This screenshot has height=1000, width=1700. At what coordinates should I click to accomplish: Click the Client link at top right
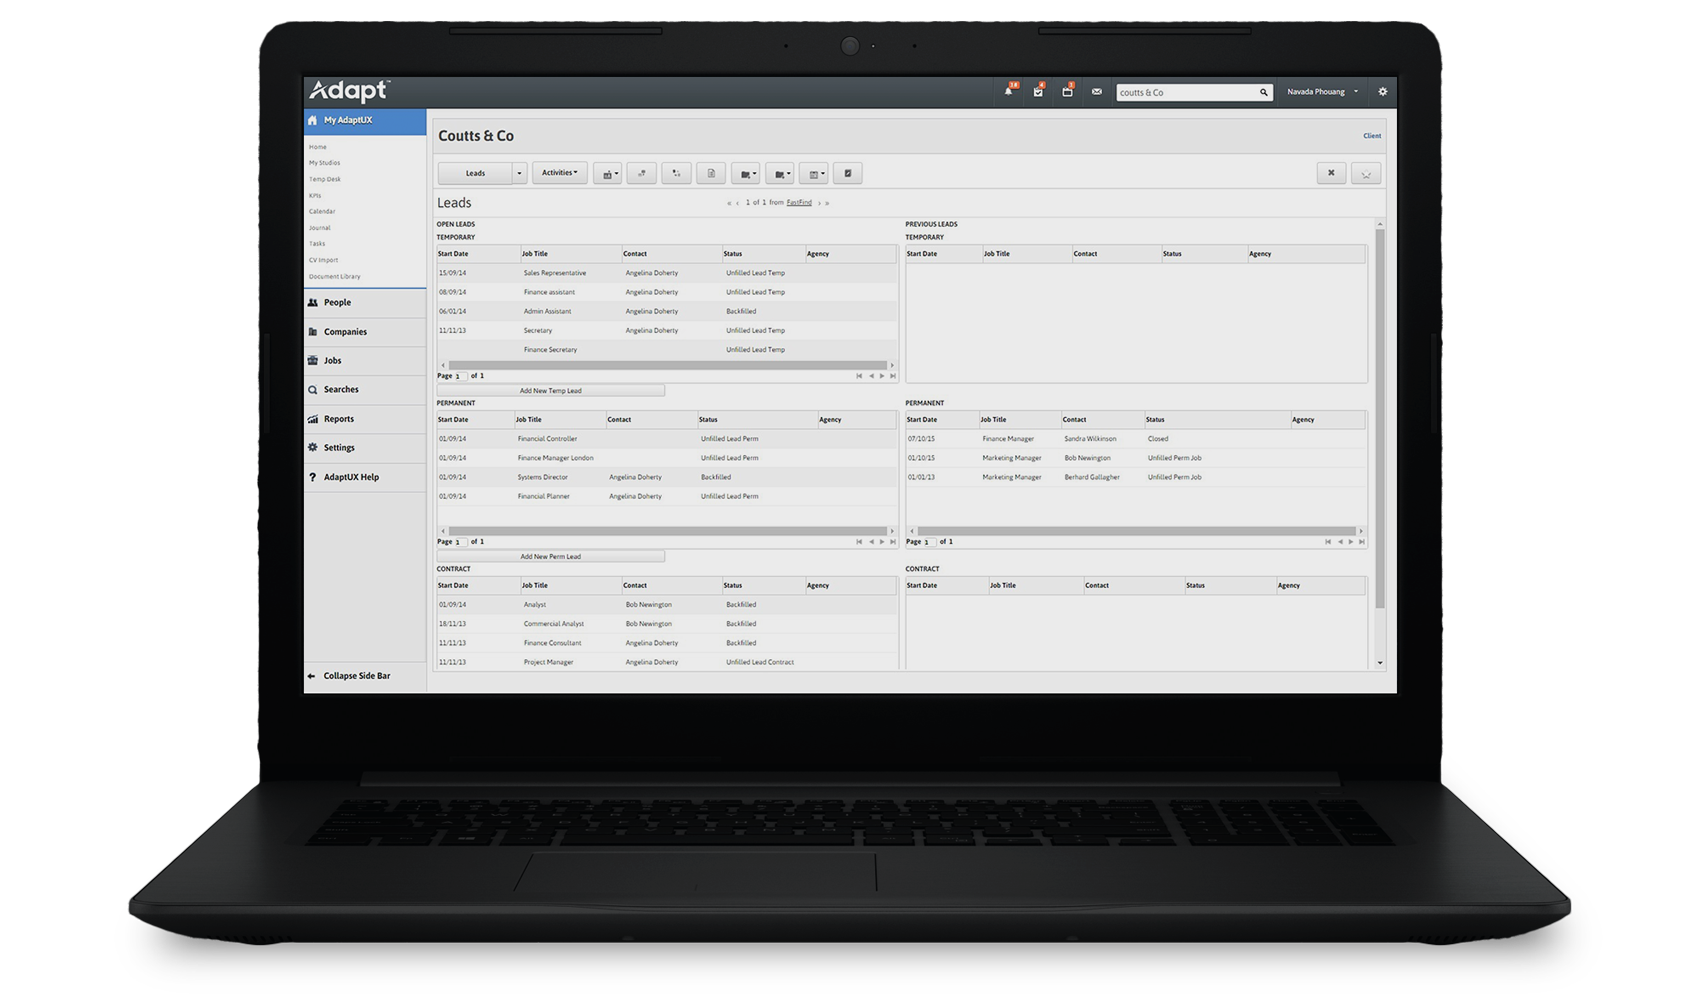pos(1372,136)
